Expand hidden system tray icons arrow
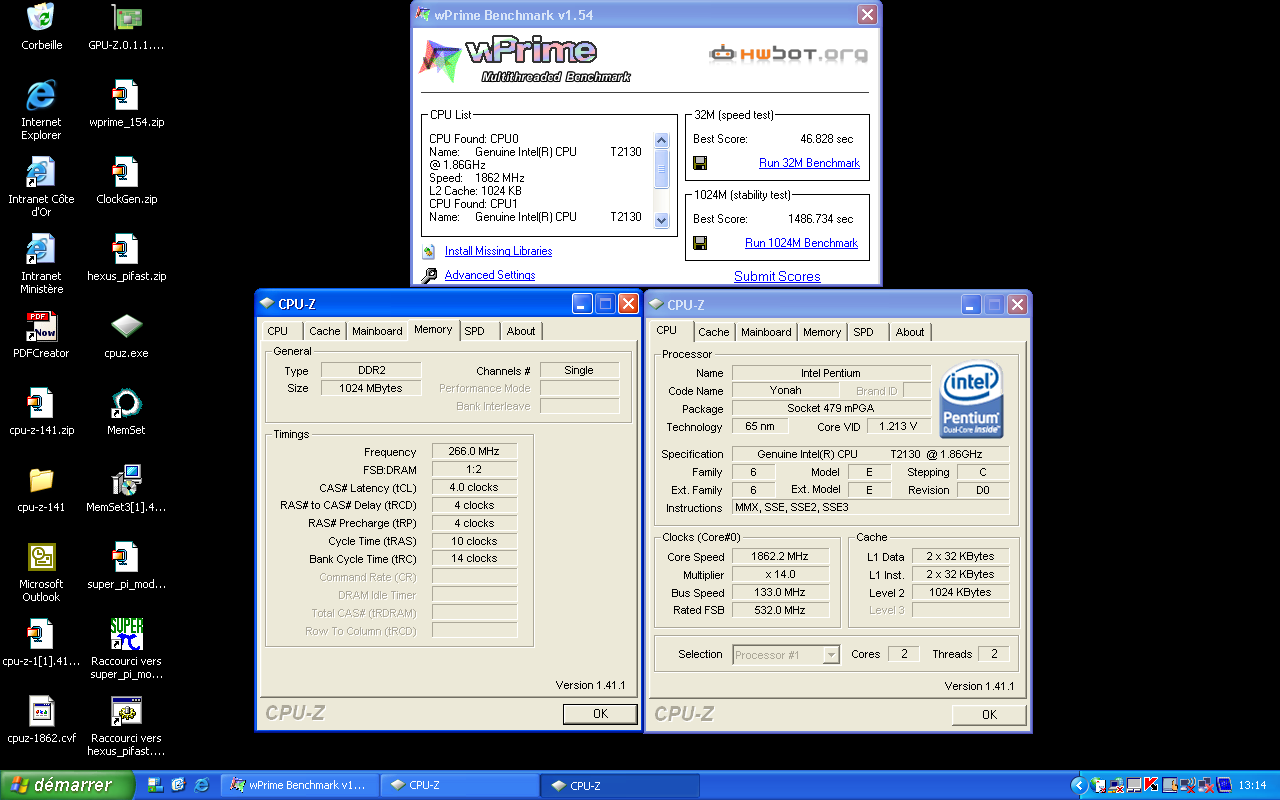Screen dimensions: 1280x800 pos(1078,785)
